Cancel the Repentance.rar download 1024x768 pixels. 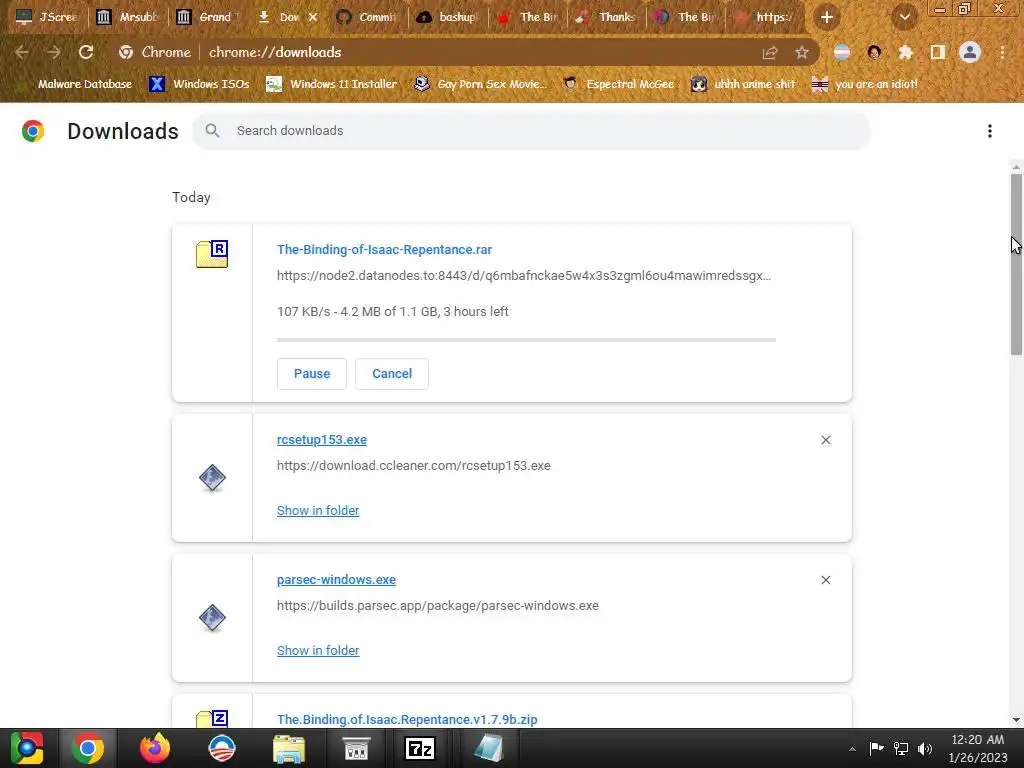(392, 374)
